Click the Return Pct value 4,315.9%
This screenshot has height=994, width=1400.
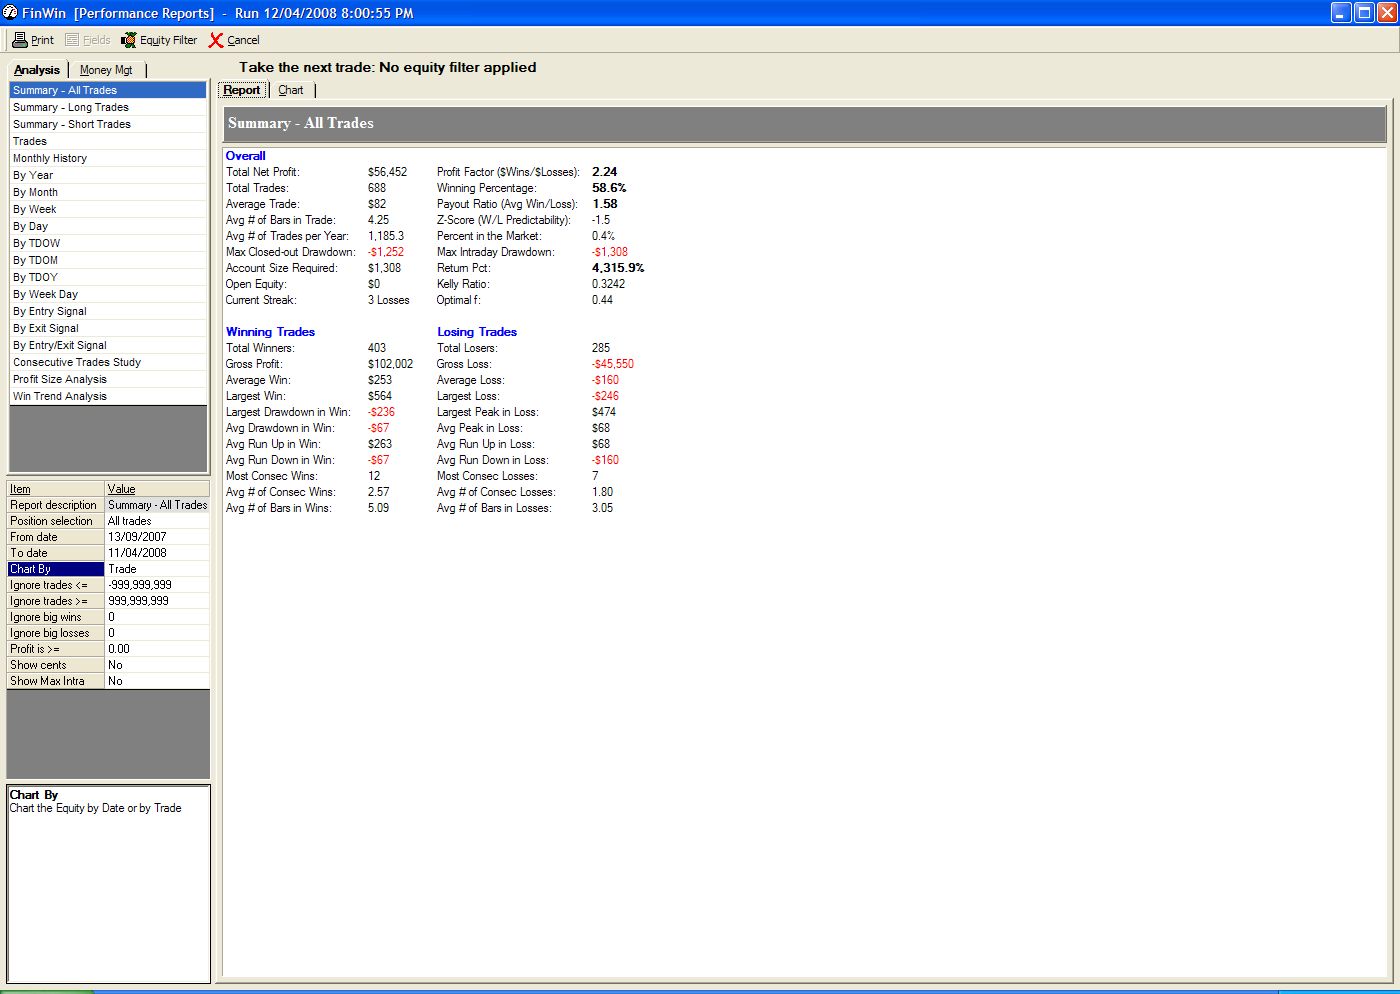pos(618,268)
